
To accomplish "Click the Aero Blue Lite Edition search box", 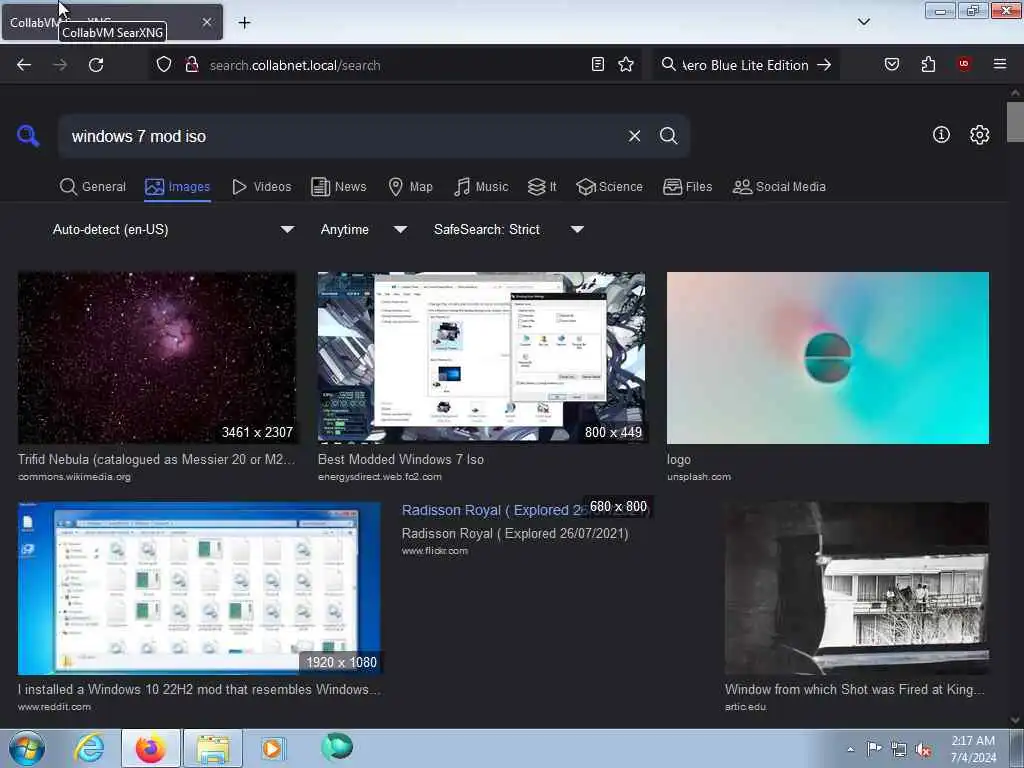I will coord(744,65).
